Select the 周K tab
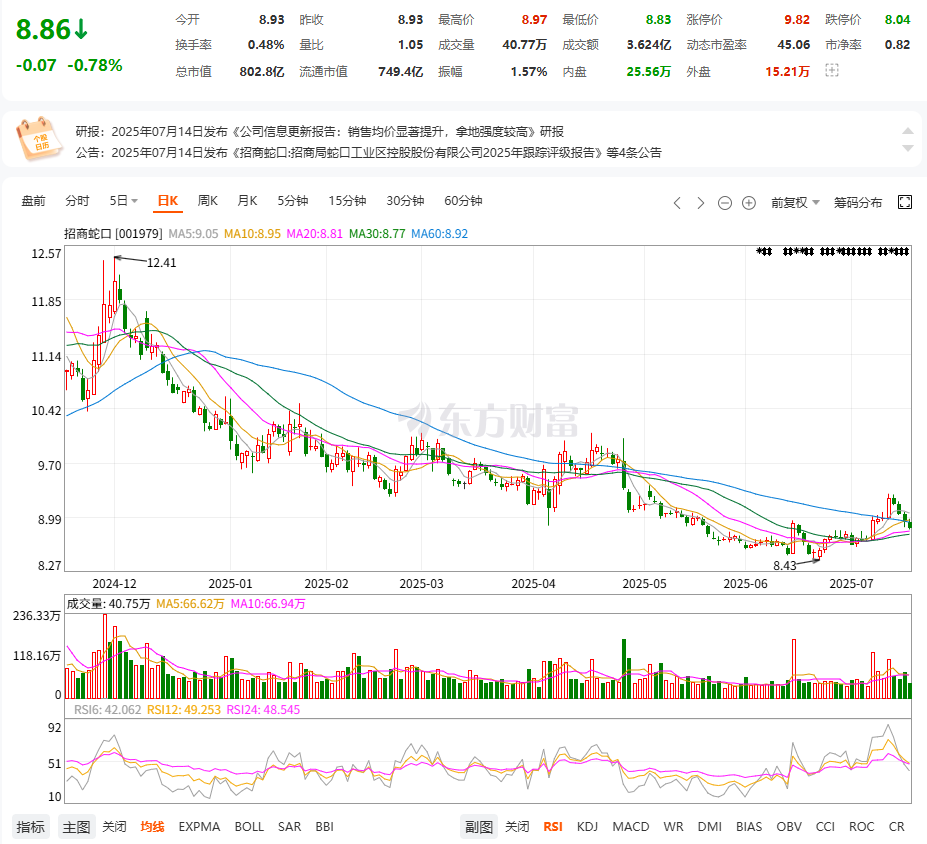This screenshot has height=844, width=927. [x=208, y=201]
